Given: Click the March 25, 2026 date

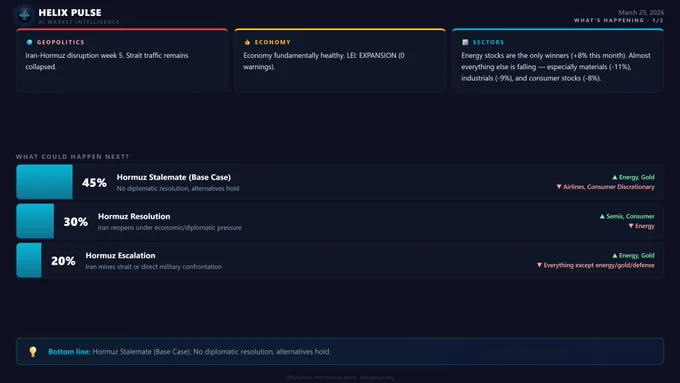Looking at the screenshot, I should pyautogui.click(x=641, y=12).
